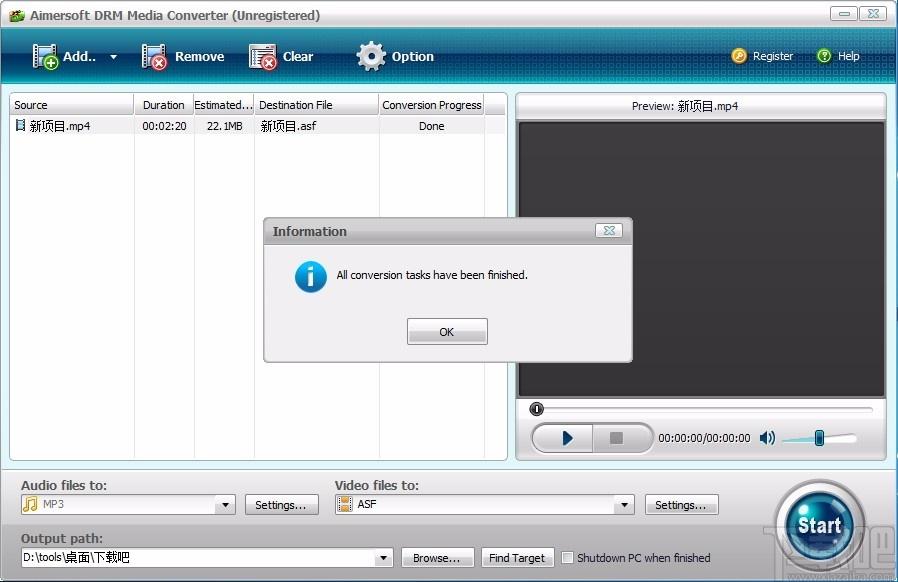Close the Information dialog

pos(609,230)
